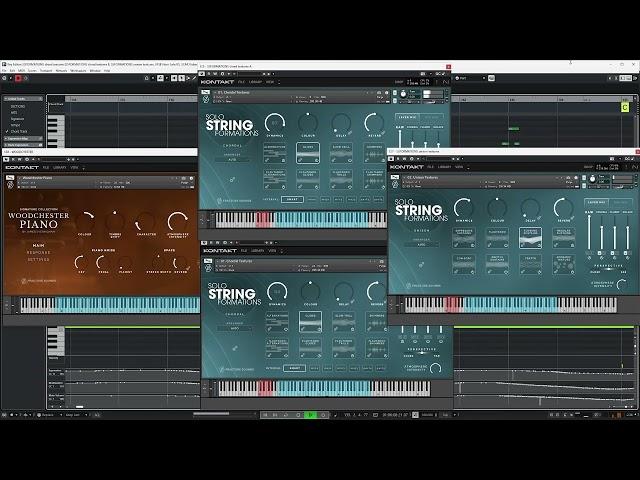The width and height of the screenshot is (640, 480).
Task: Click the info icon in the Unison Textures instrument header
Action: 576,178
